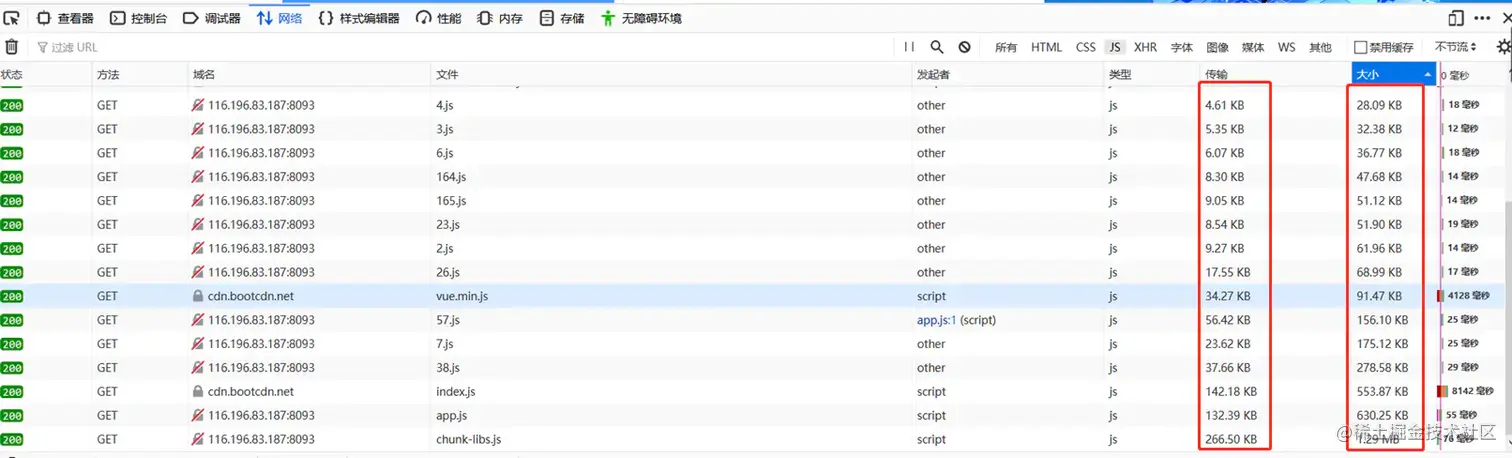This screenshot has height=458, width=1512.
Task: Click 200 status badge of vue.min.js row
Action: 12,296
